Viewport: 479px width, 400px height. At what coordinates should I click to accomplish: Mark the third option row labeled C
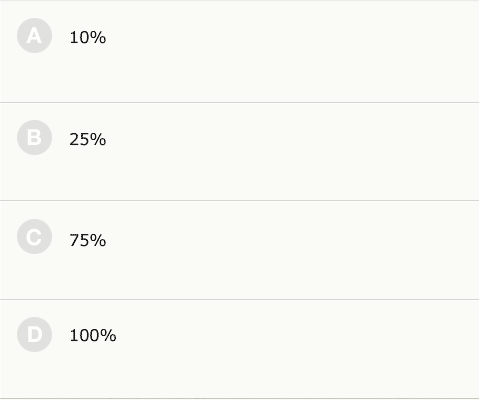click(x=239, y=250)
